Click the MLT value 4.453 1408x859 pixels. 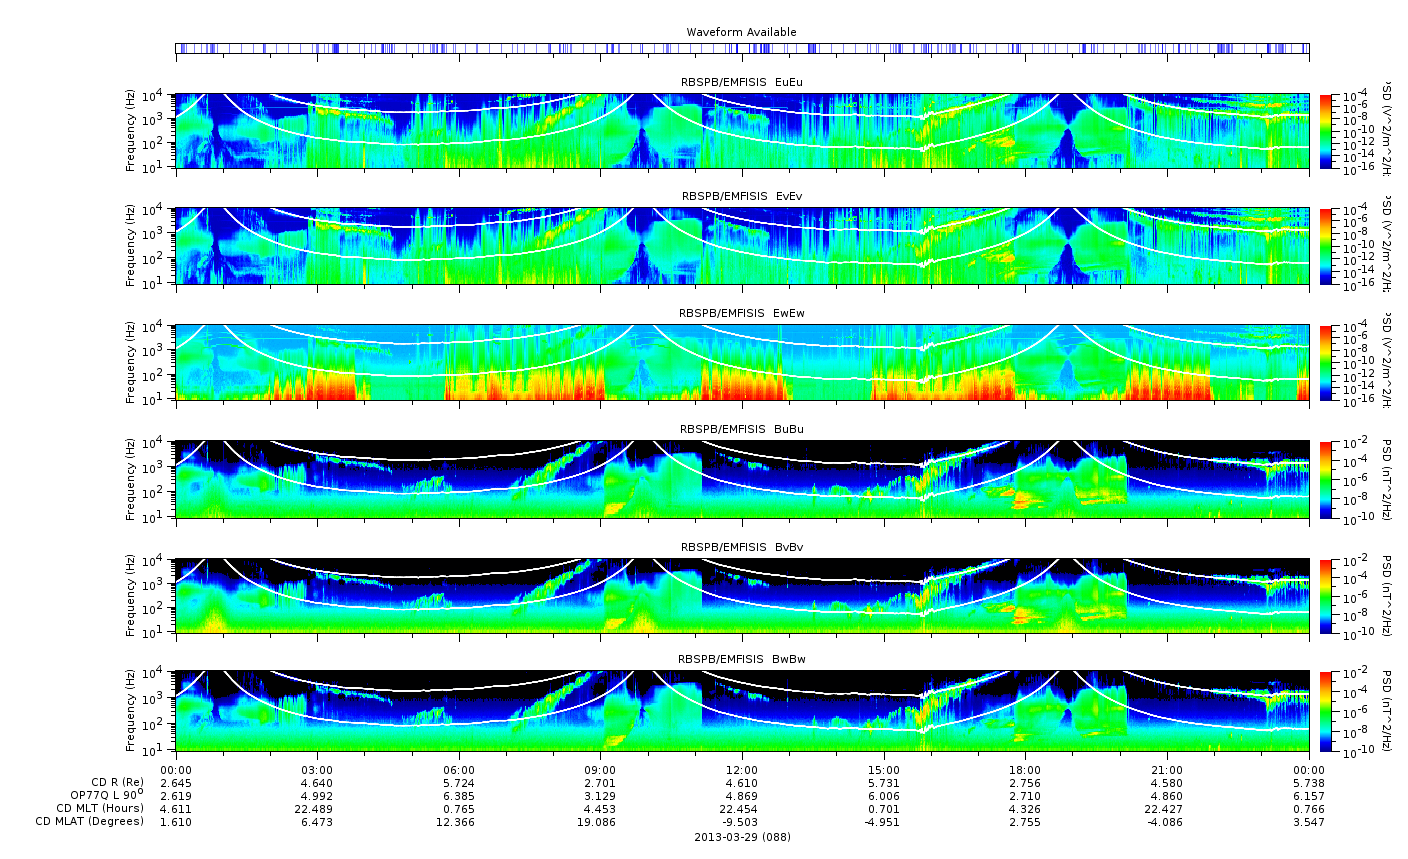point(600,808)
